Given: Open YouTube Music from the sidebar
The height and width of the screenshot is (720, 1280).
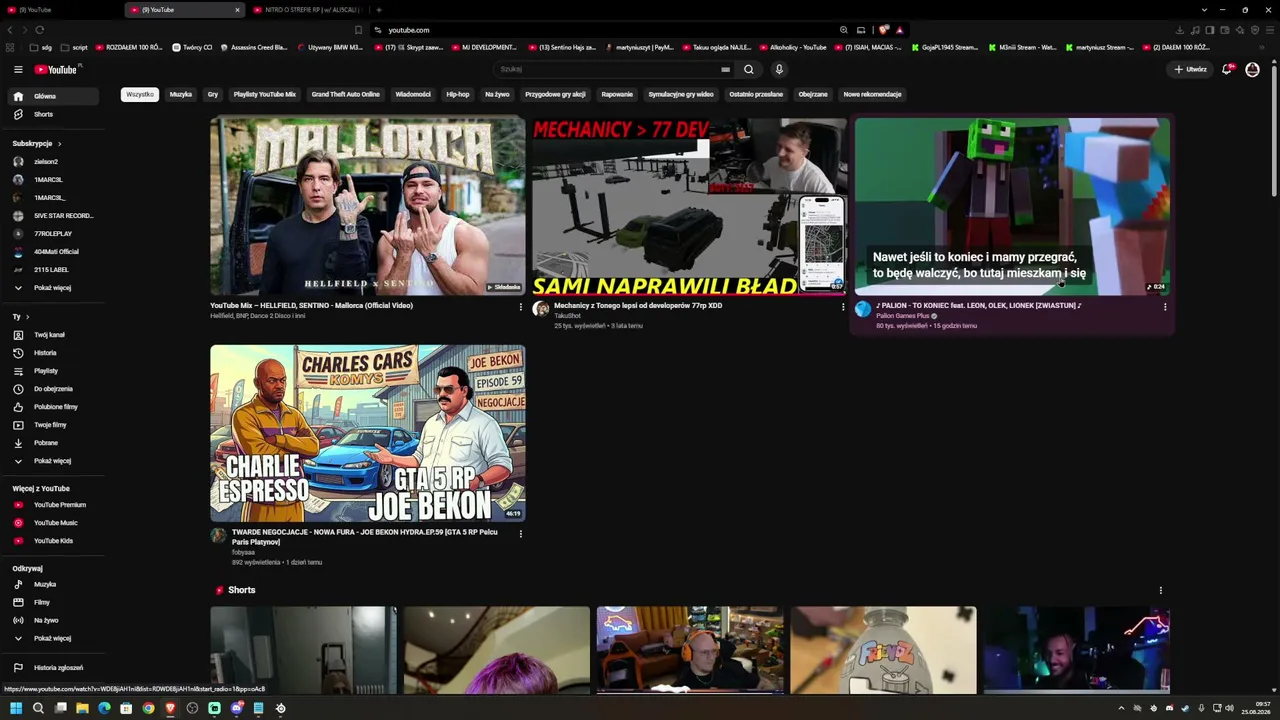Looking at the screenshot, I should pyautogui.click(x=55, y=523).
